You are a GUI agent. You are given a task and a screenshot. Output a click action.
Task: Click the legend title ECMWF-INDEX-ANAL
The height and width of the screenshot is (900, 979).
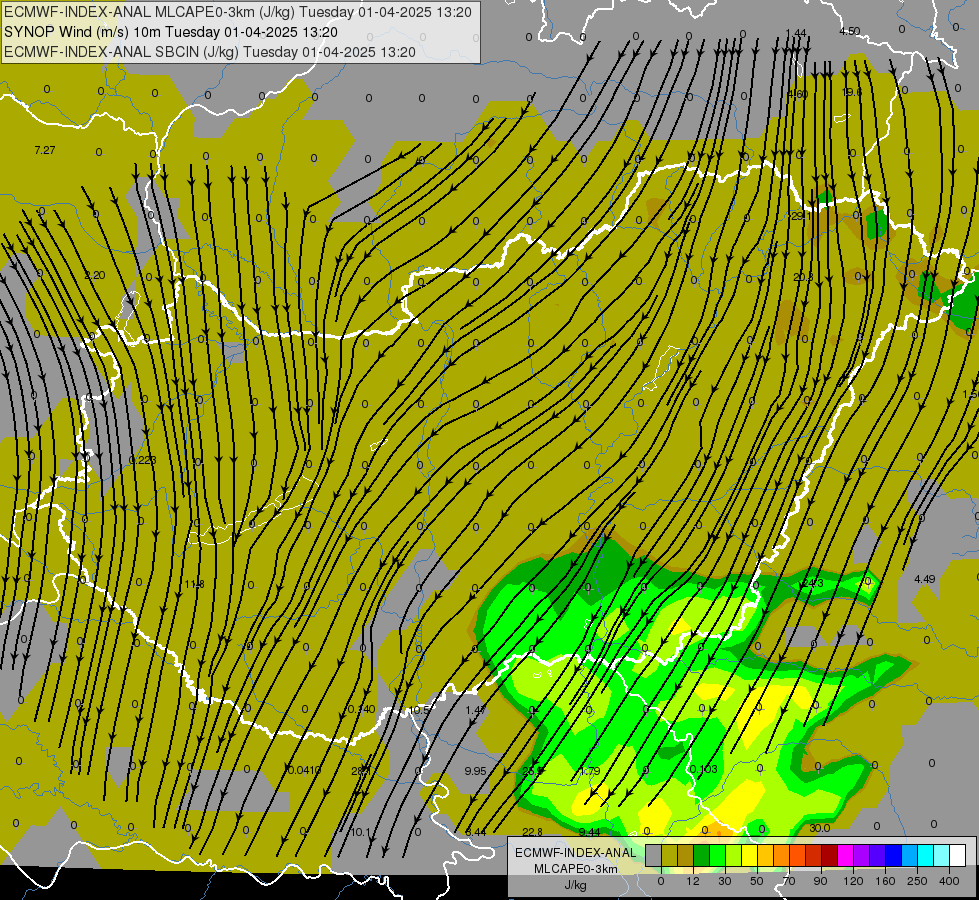[x=576, y=853]
